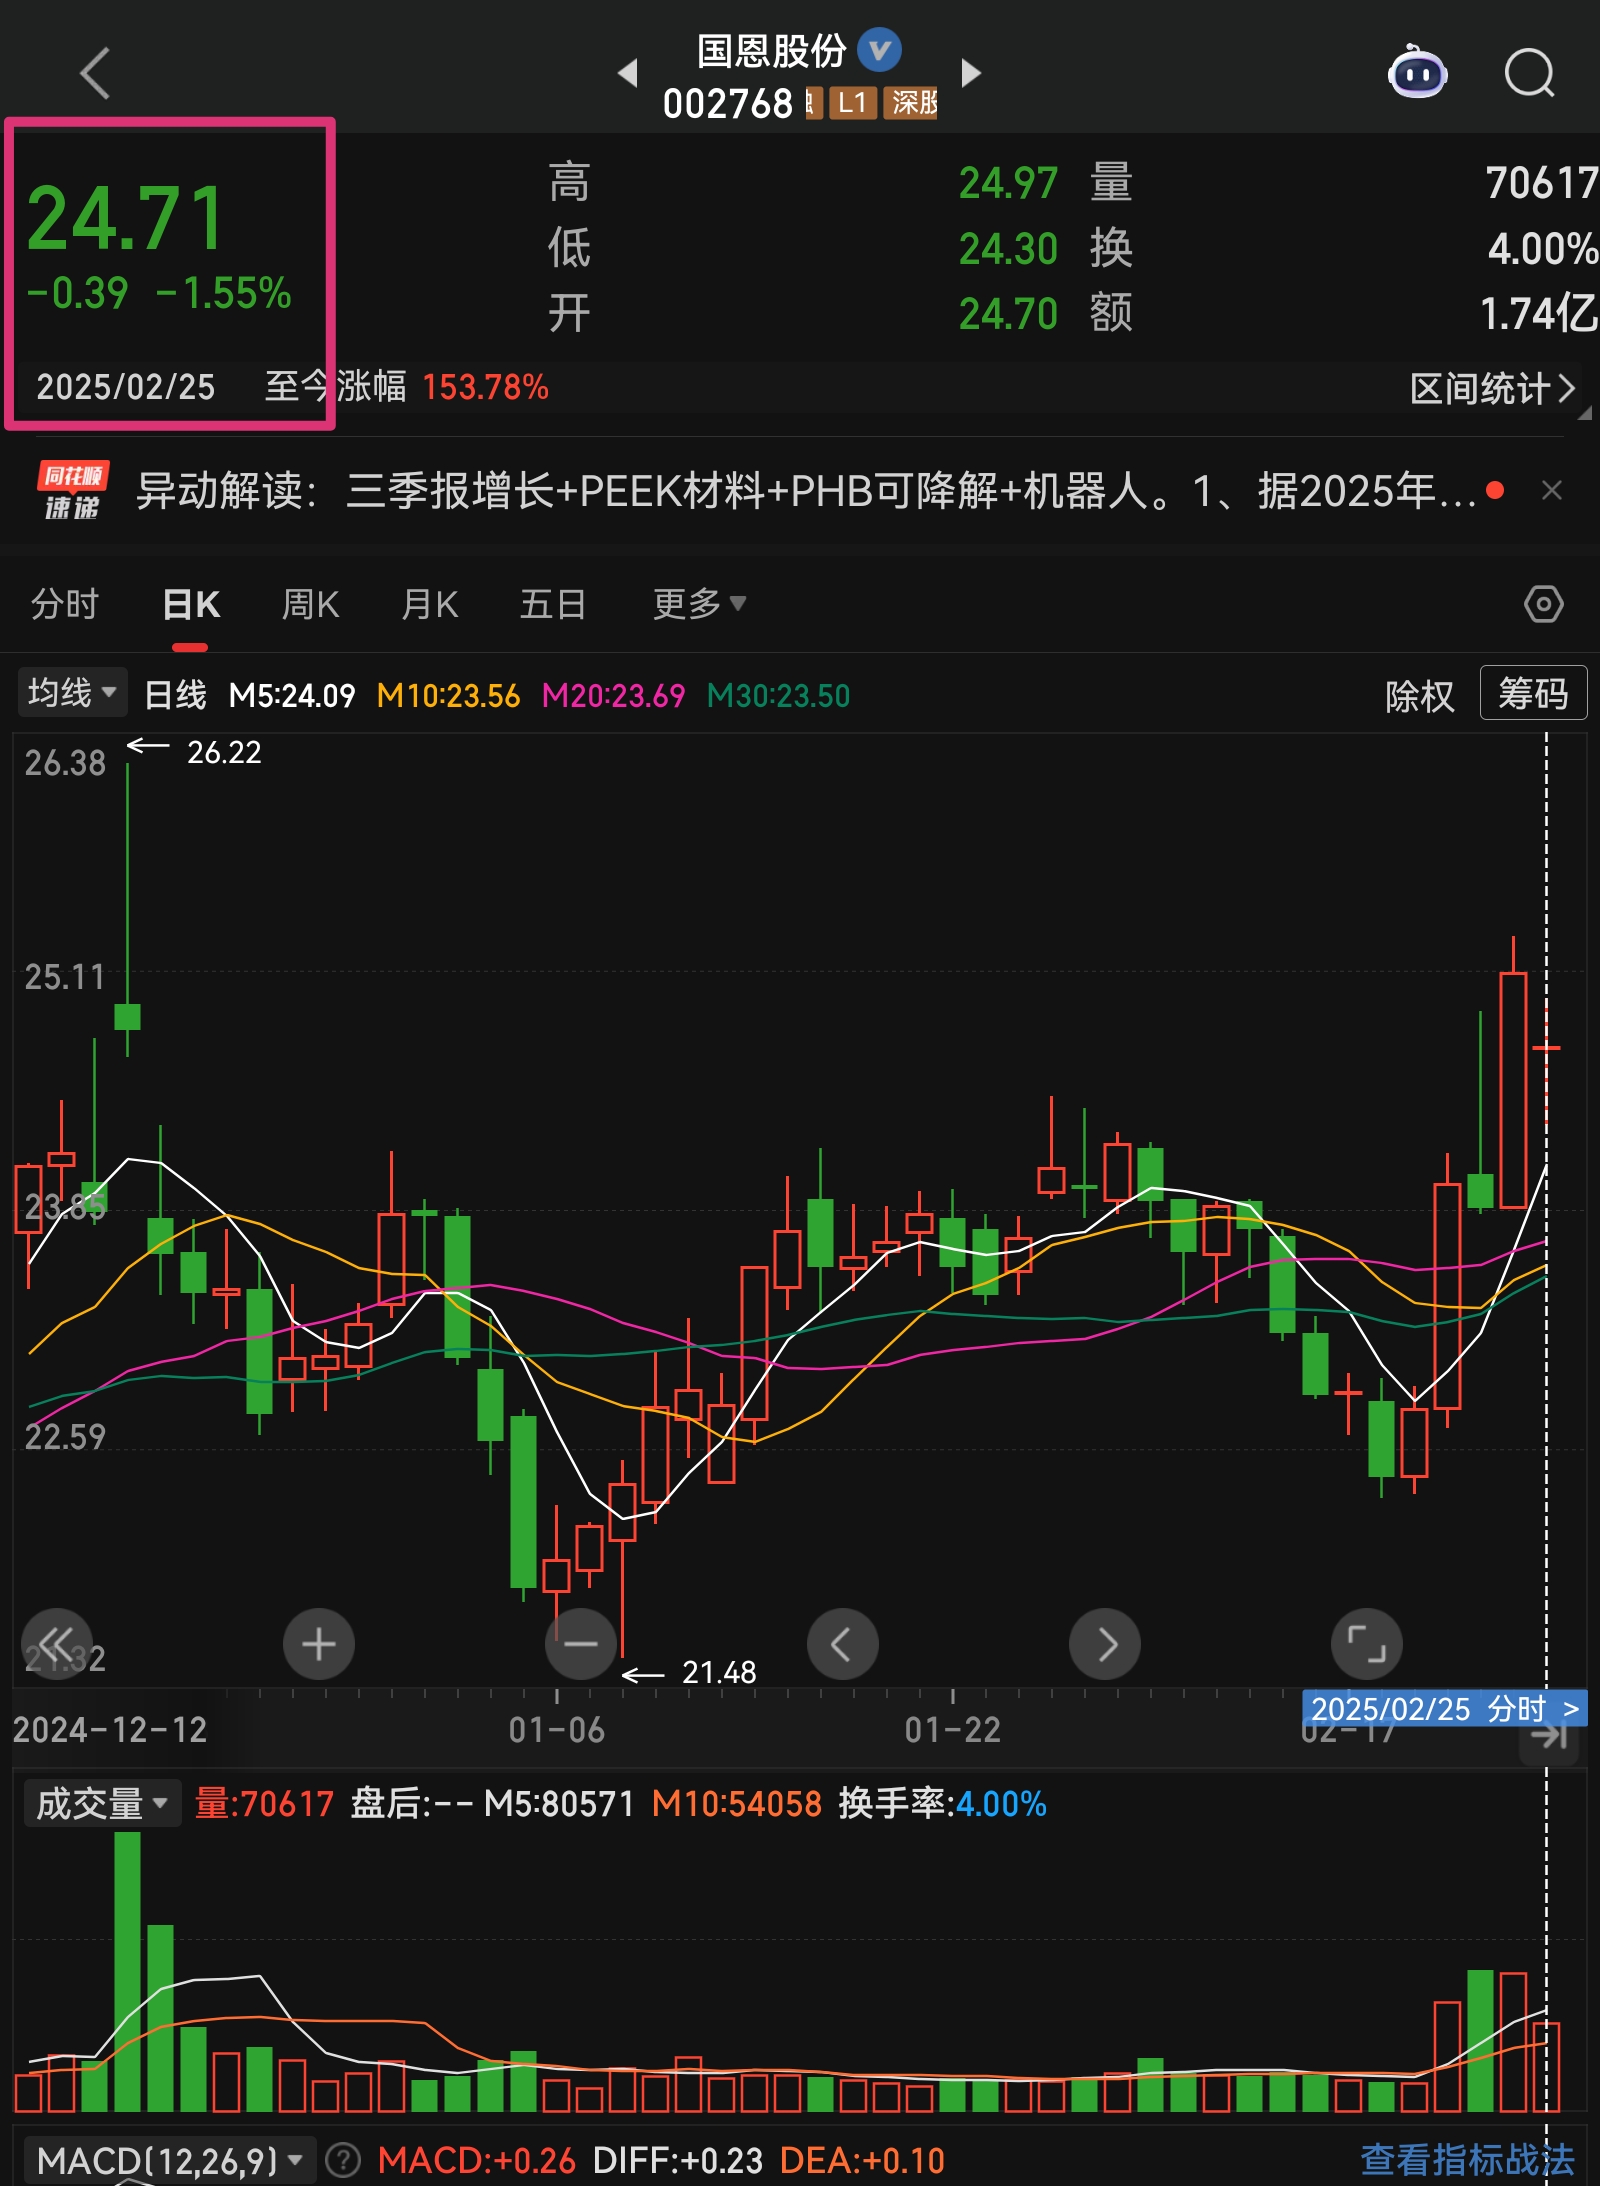Open chart settings hexagon icon
Viewport: 1600px width, 2186px height.
click(x=1543, y=604)
